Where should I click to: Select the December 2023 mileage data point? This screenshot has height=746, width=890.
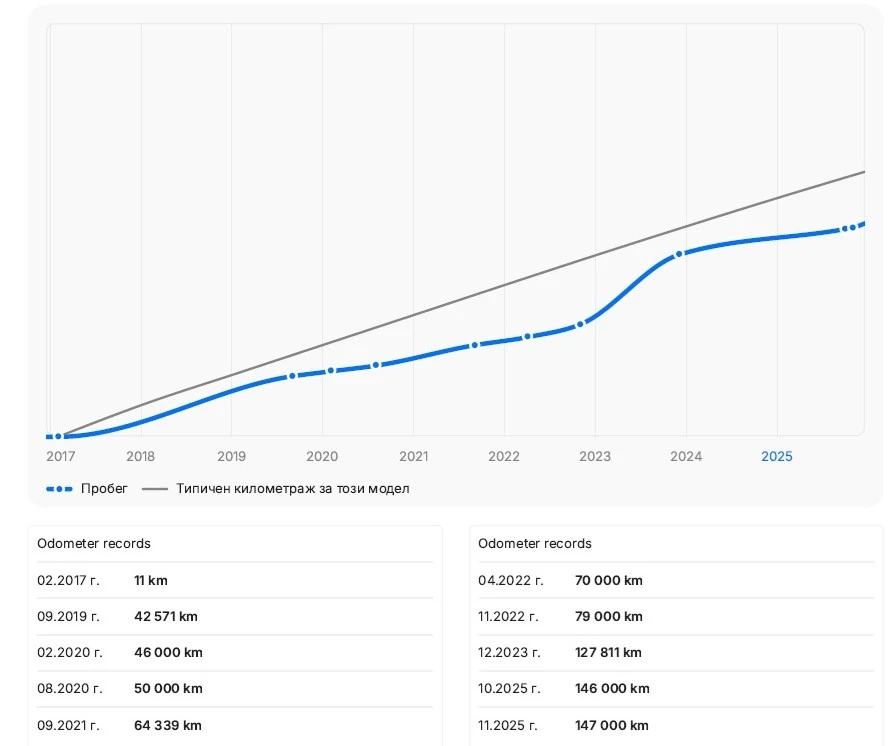(679, 254)
